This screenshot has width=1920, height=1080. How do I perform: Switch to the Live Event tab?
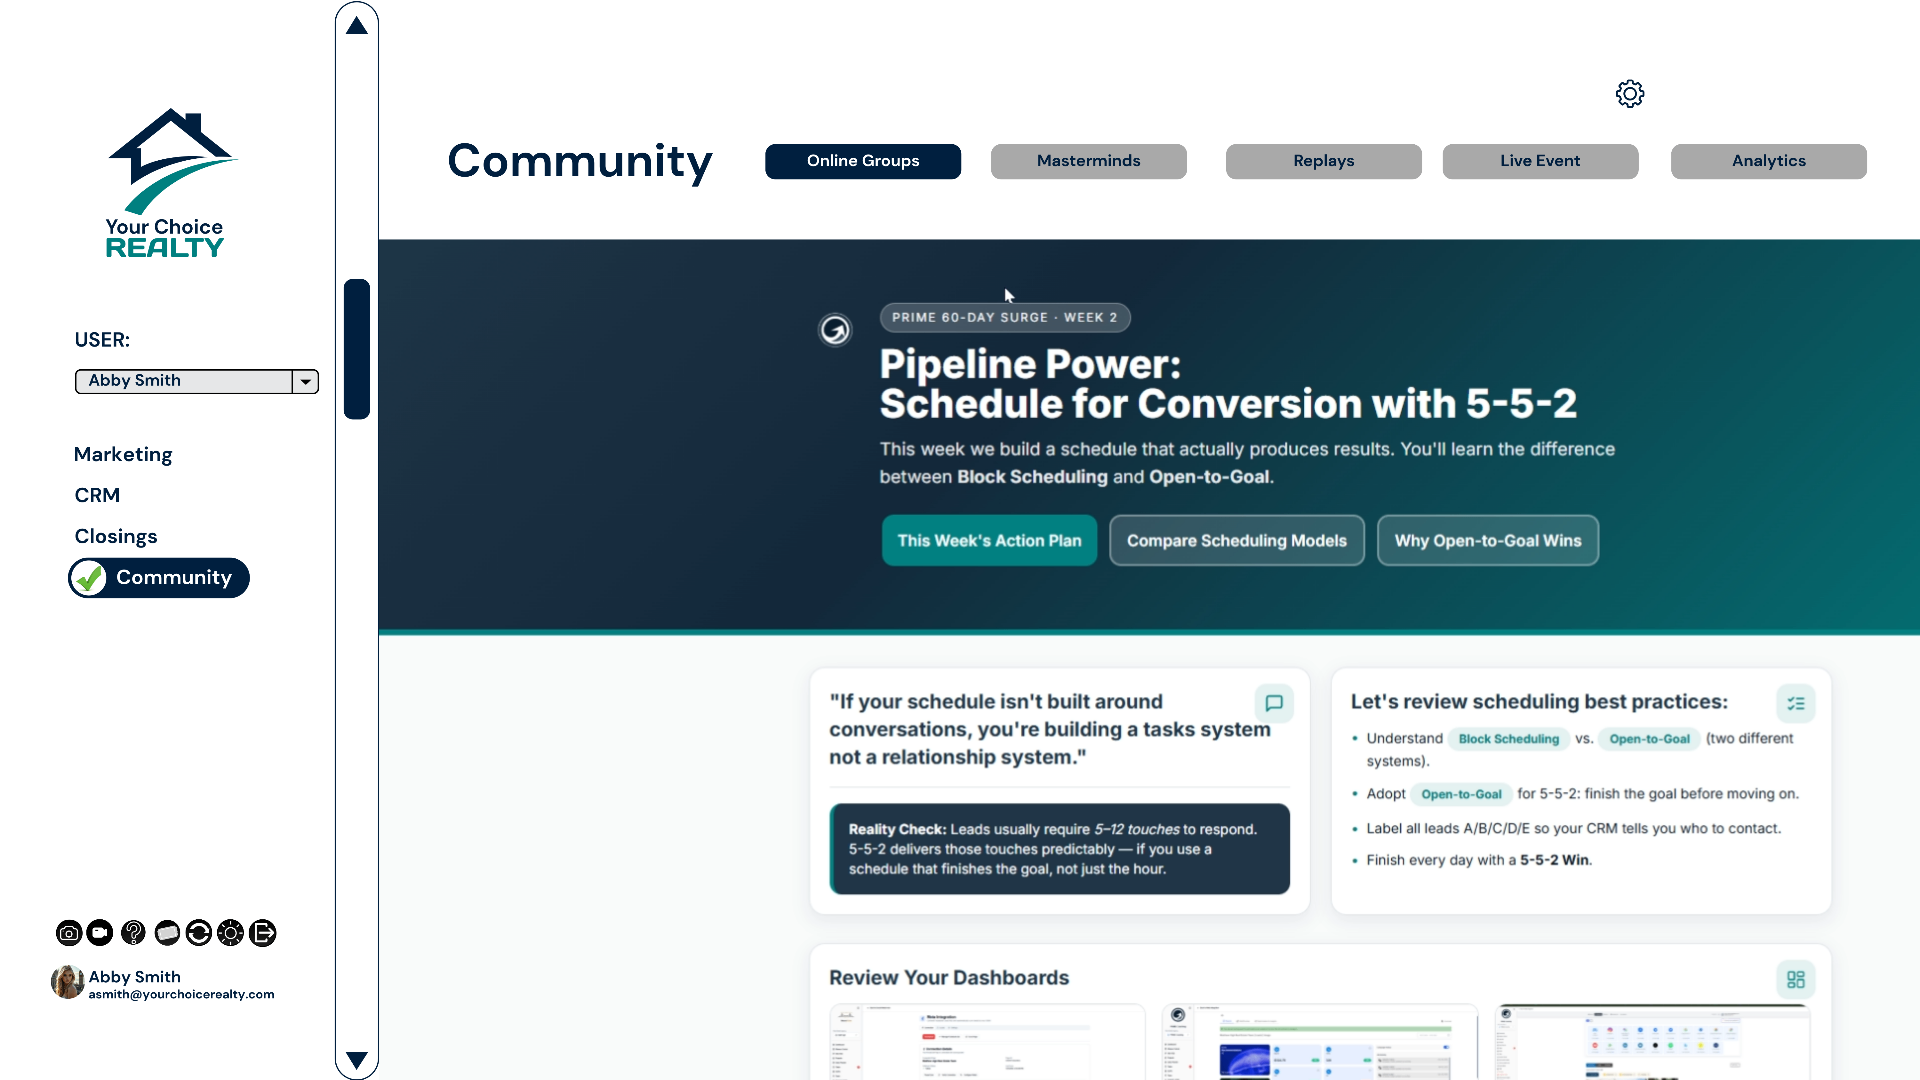tap(1540, 161)
